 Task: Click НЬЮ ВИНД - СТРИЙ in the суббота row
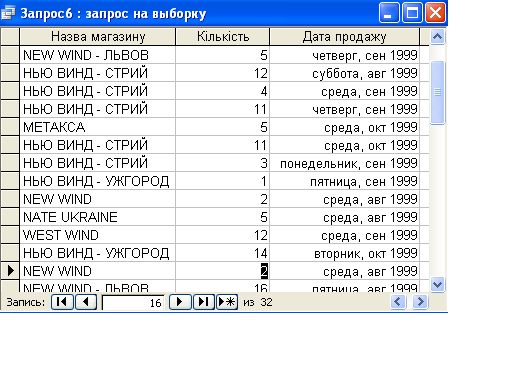(98, 73)
